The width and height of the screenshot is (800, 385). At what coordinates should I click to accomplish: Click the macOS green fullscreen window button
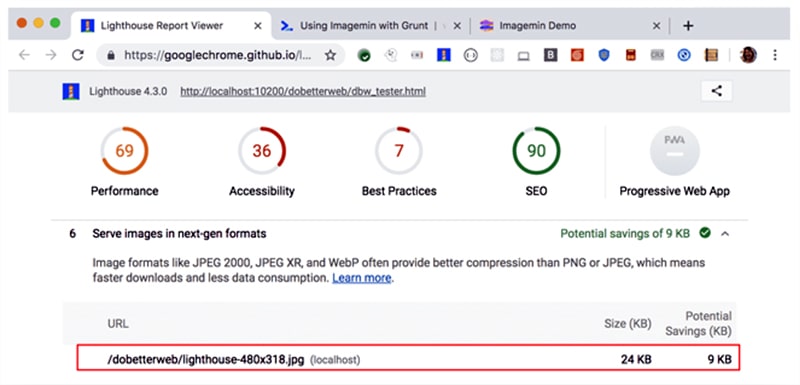pyautogui.click(x=55, y=23)
